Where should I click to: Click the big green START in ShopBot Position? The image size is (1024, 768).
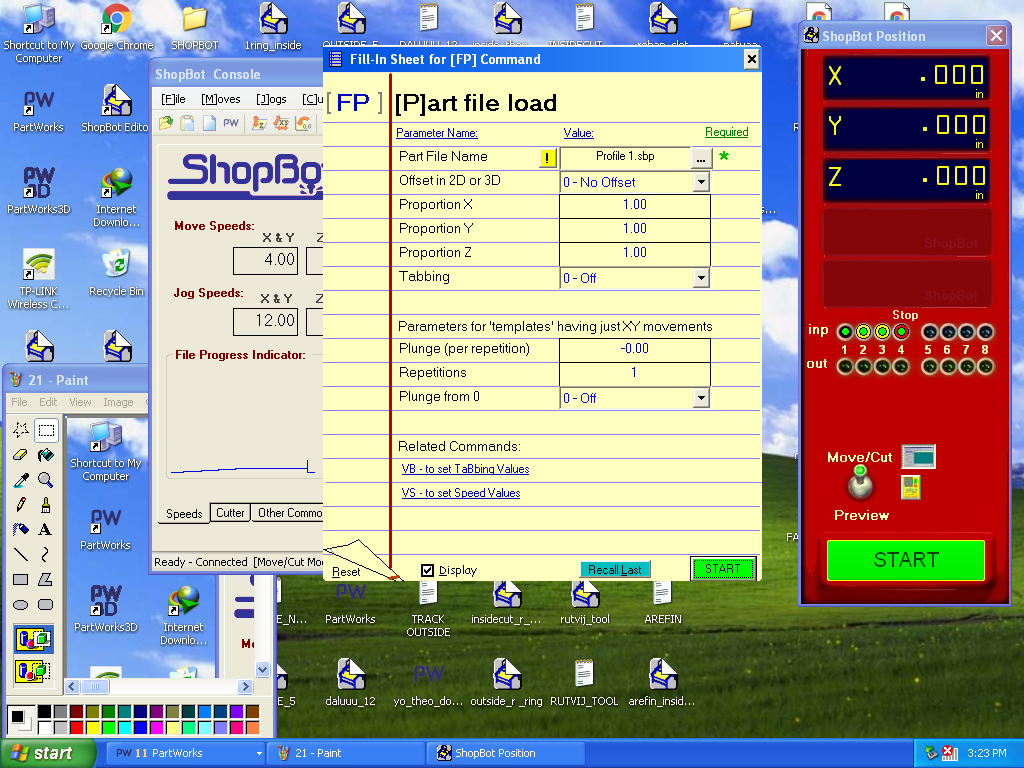click(x=906, y=560)
